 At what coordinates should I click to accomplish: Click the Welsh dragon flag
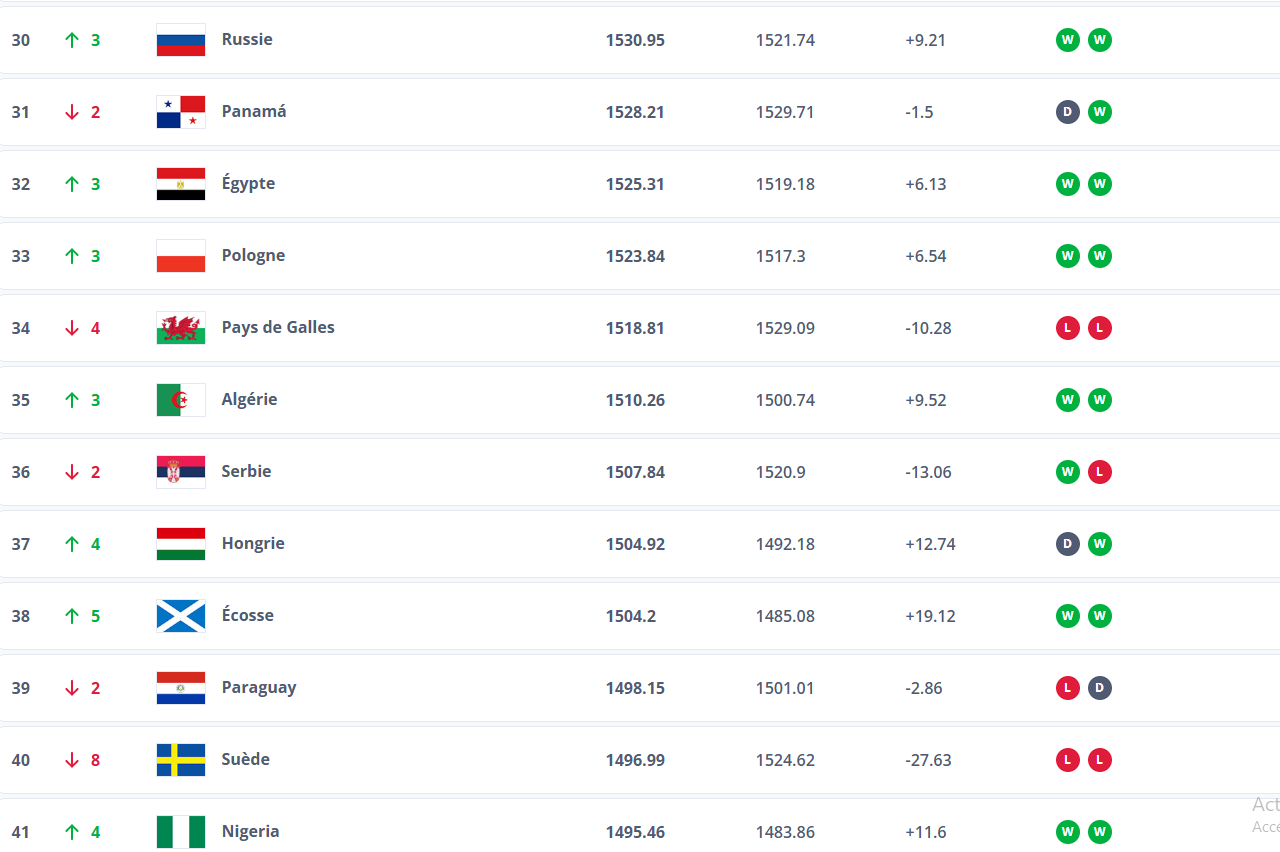click(x=181, y=328)
